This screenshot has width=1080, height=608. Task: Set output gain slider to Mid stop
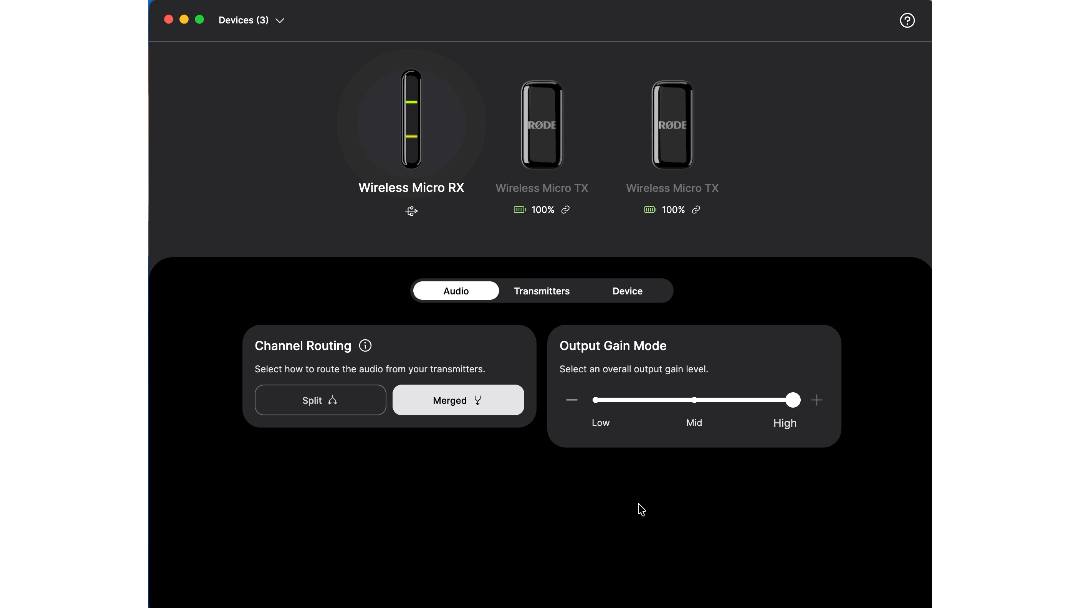(694, 400)
